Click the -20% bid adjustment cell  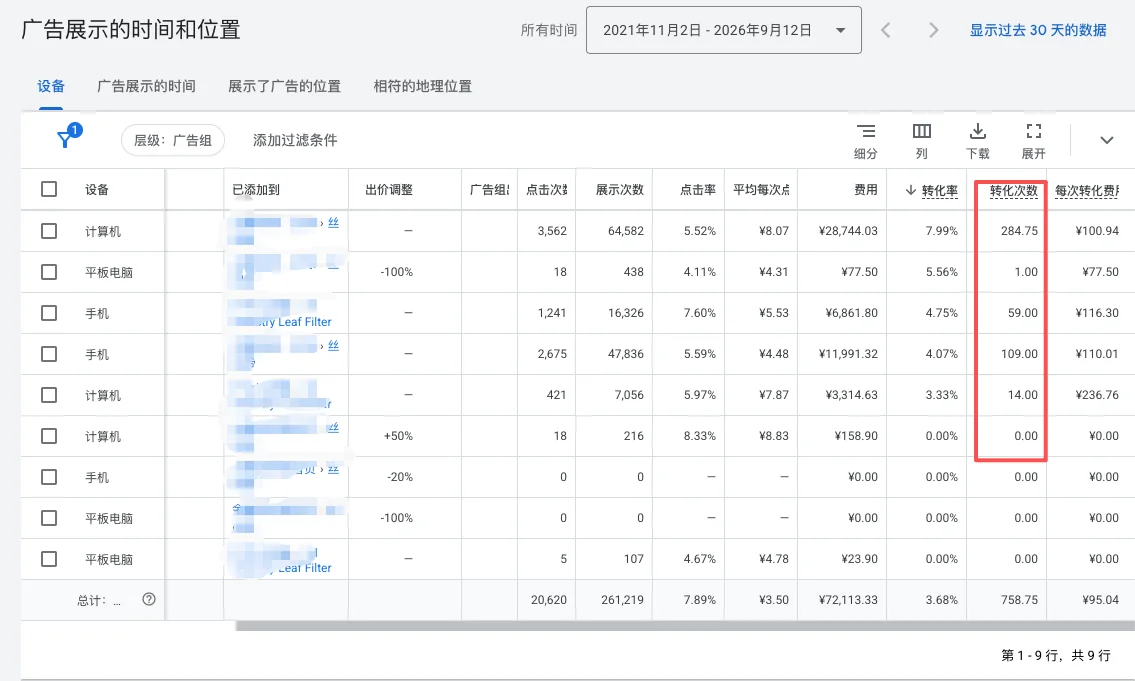(x=400, y=477)
